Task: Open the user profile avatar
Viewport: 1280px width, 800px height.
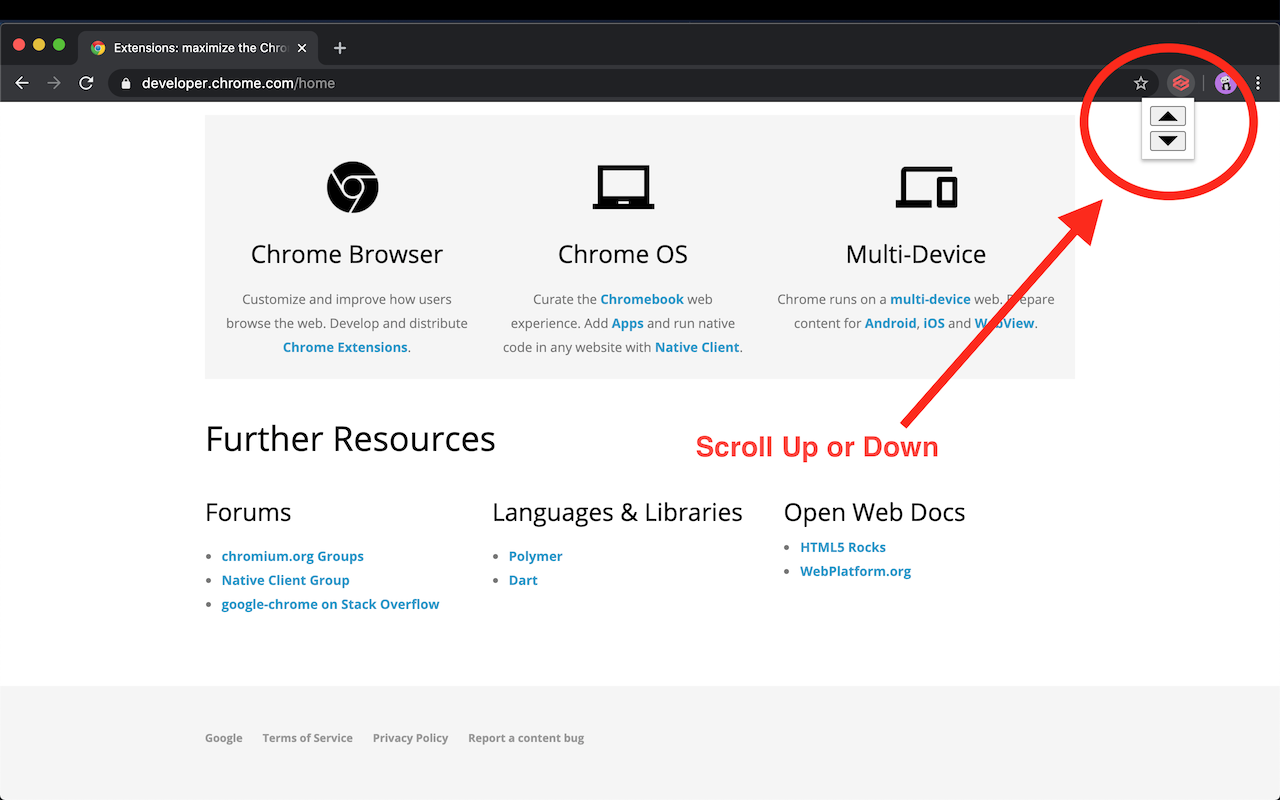Action: [x=1225, y=83]
